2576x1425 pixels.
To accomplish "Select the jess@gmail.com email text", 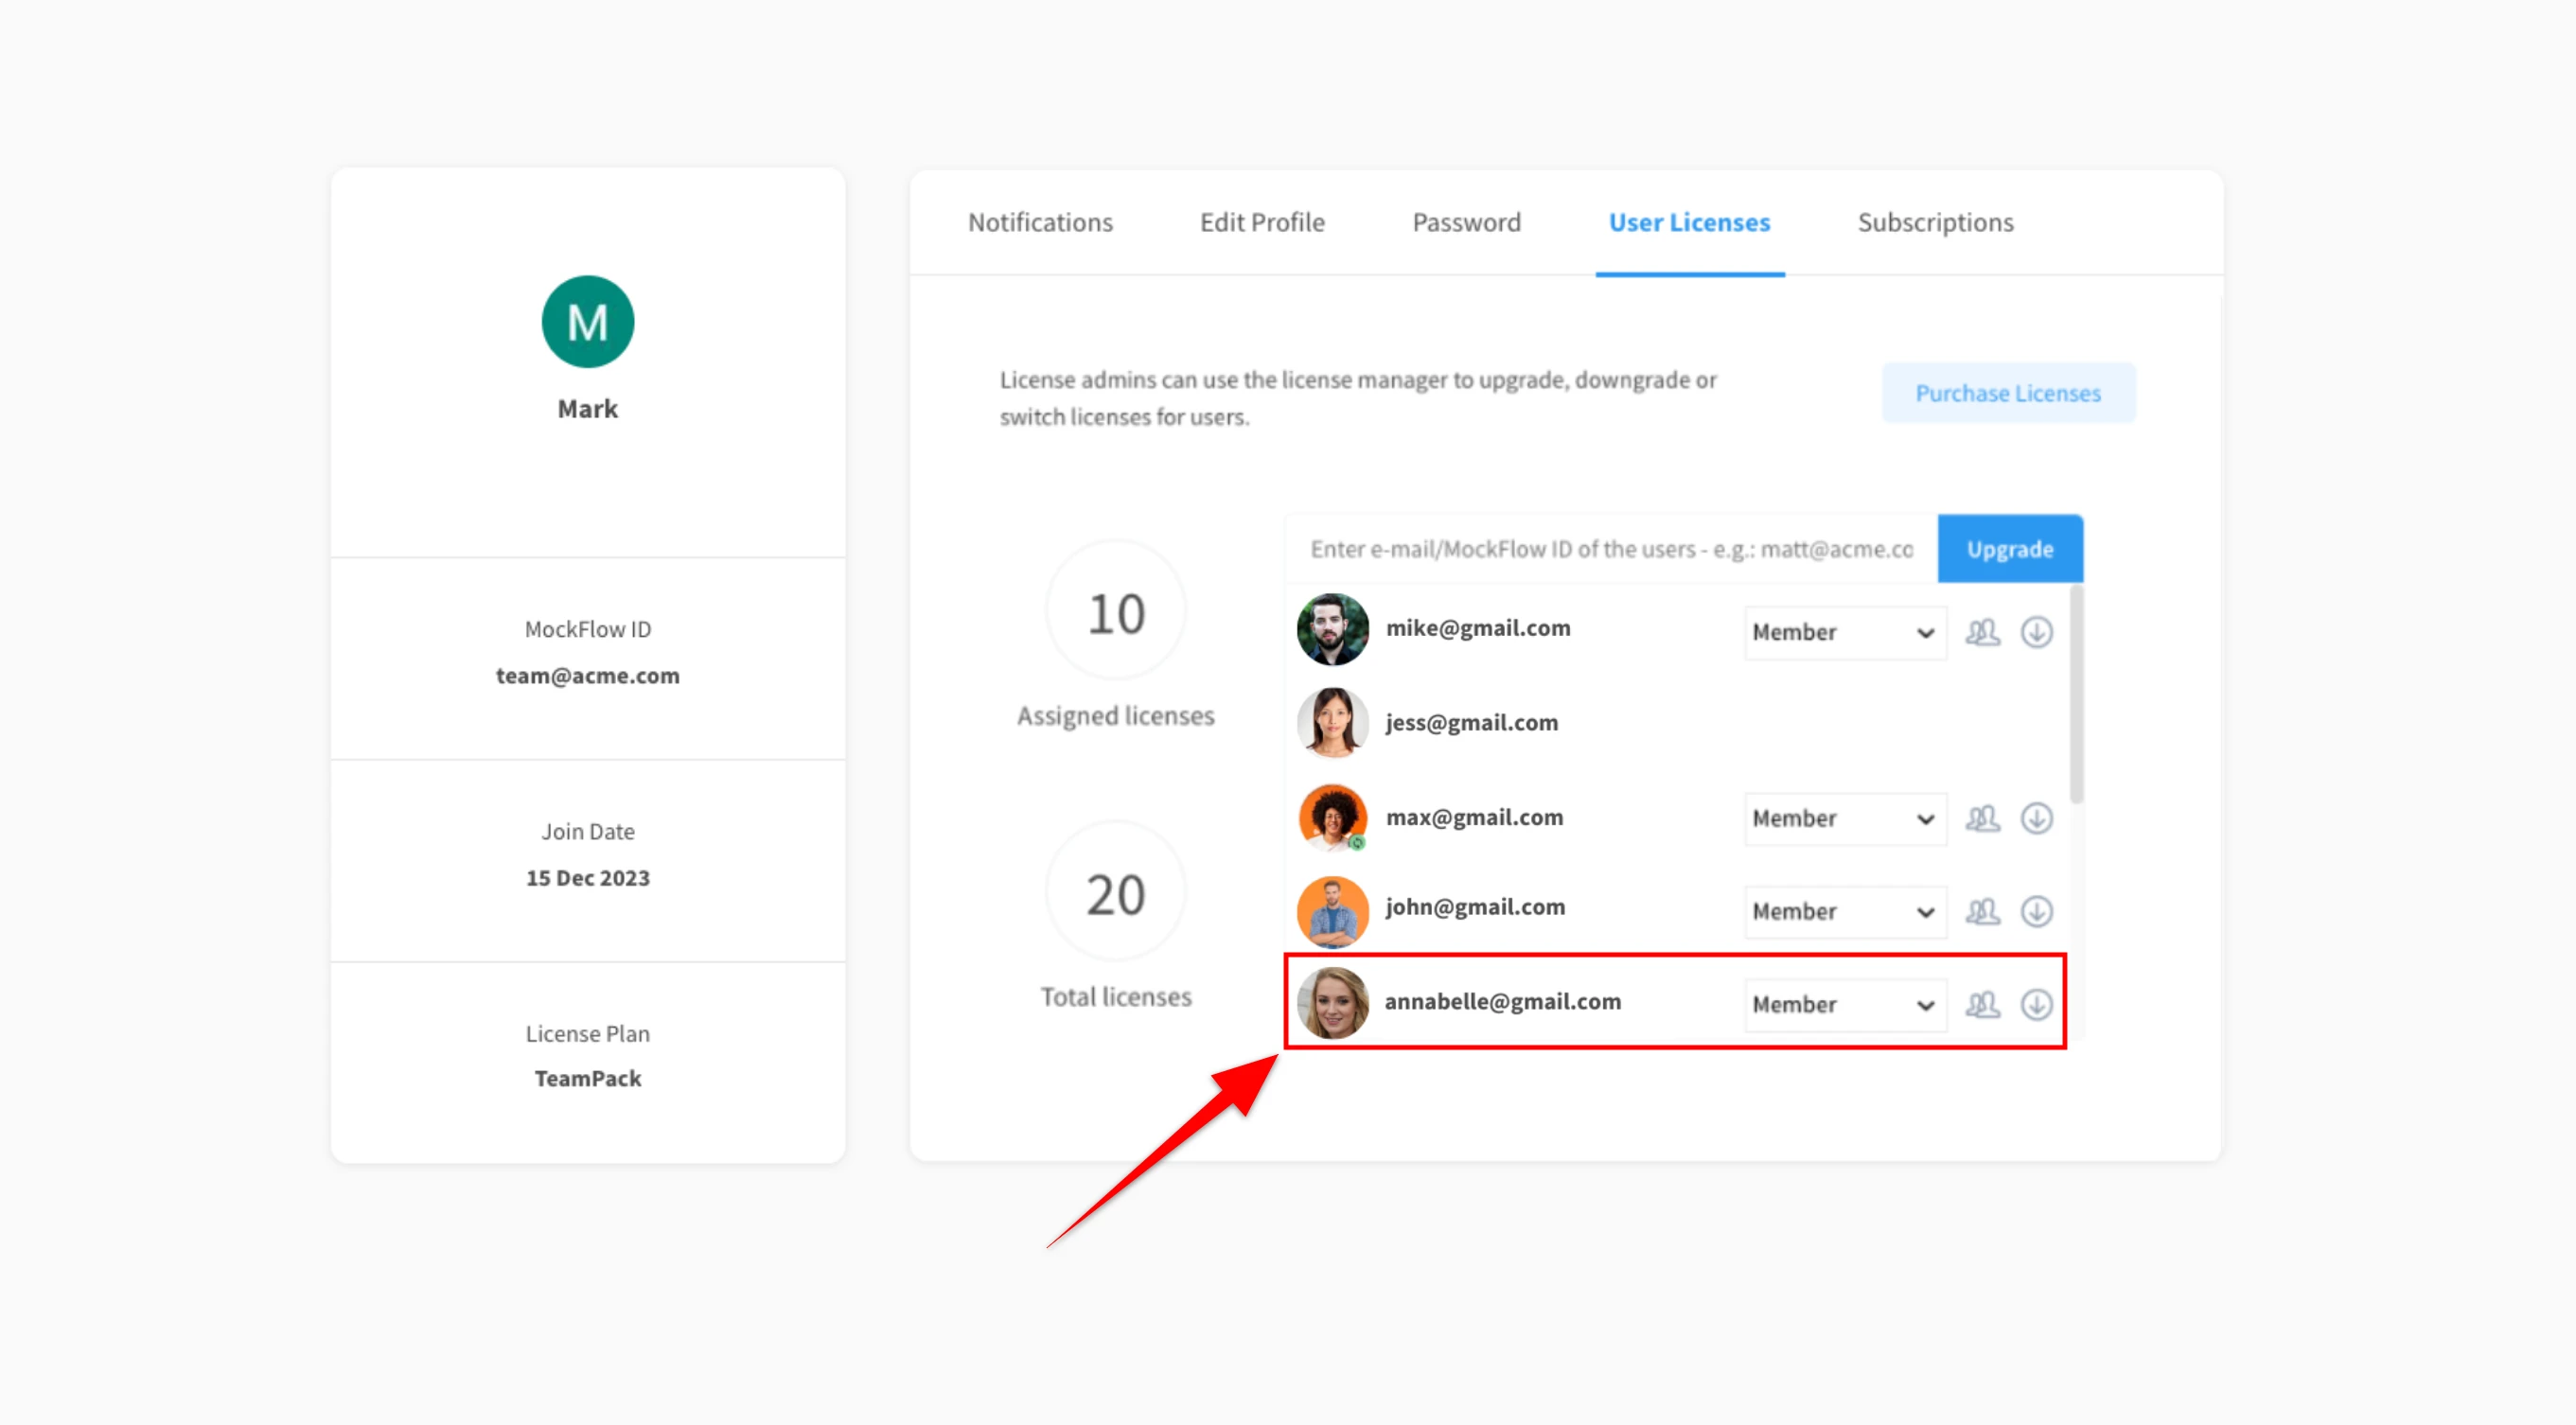I will click(1471, 722).
